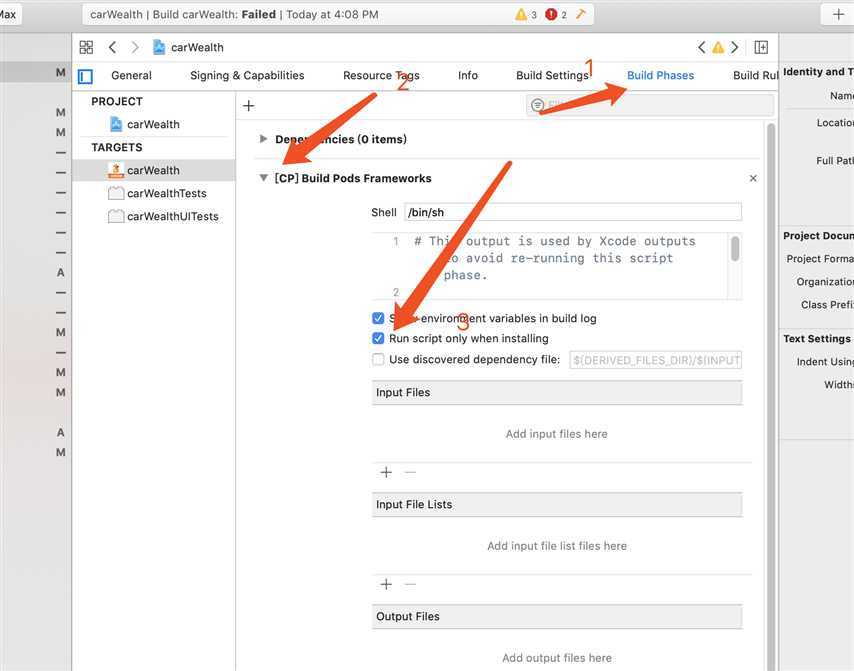This screenshot has height=671, width=854.
Task: Click the carWealth name in the breadcrumb bar
Action: [197, 47]
